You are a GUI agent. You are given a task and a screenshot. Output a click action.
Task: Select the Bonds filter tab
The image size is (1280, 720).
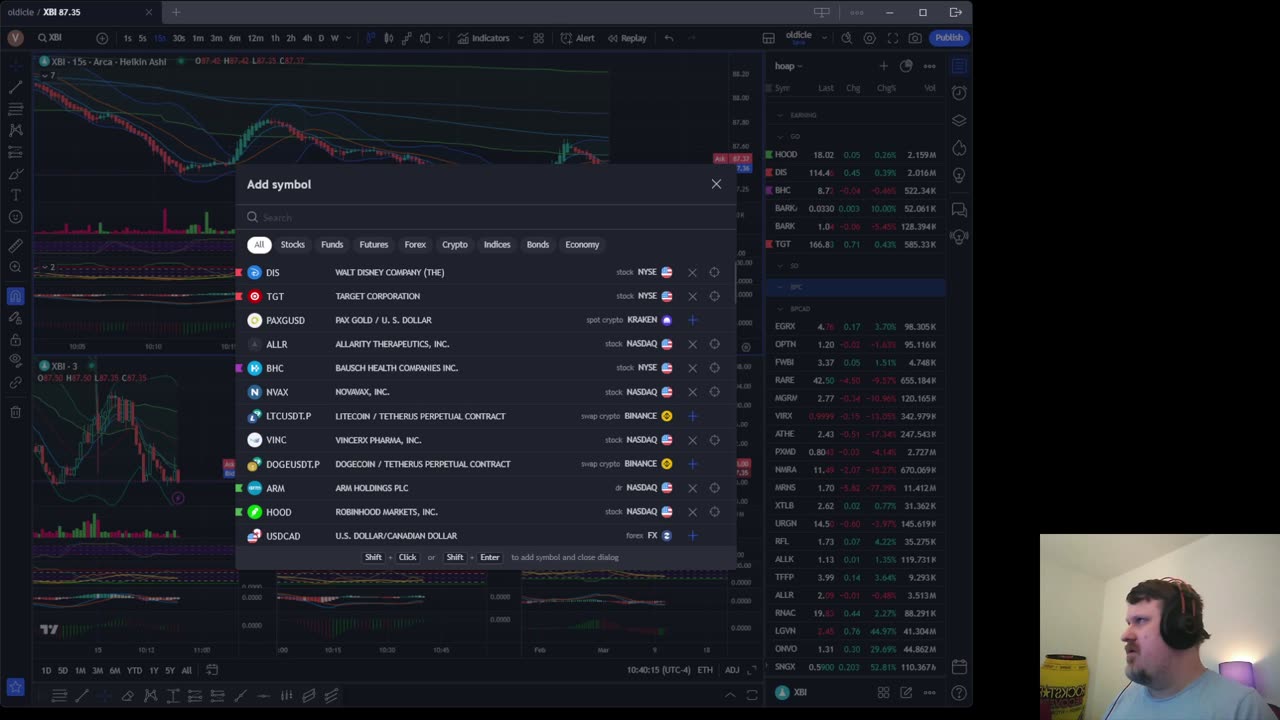tap(538, 244)
